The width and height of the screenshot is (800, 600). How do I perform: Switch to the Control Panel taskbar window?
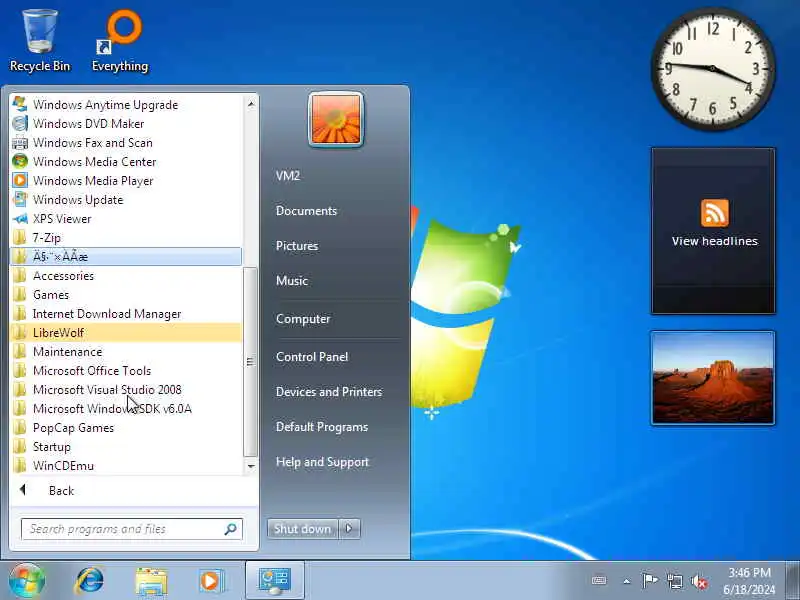[274, 581]
